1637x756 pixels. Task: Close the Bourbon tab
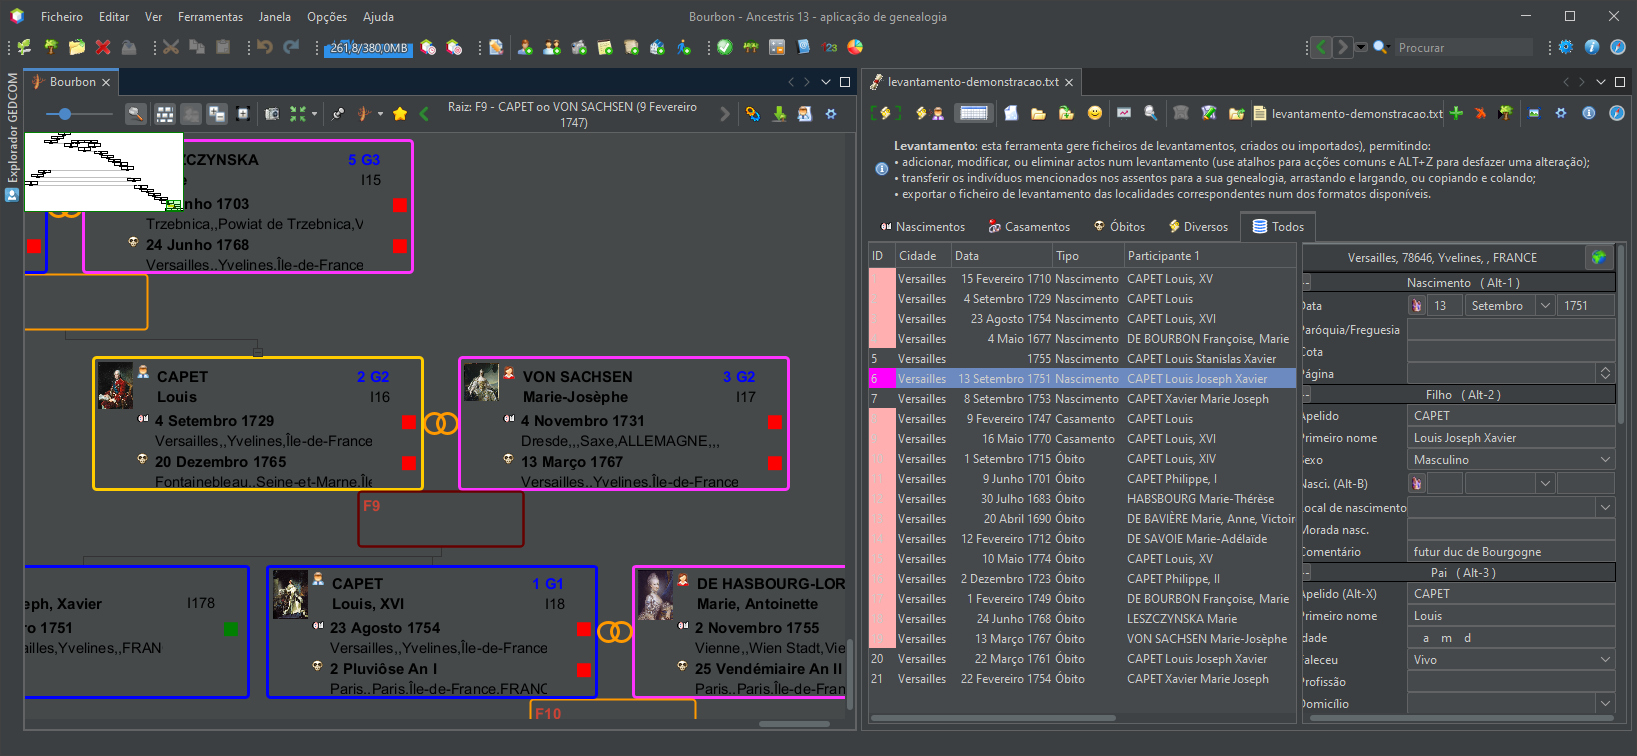coord(106,82)
